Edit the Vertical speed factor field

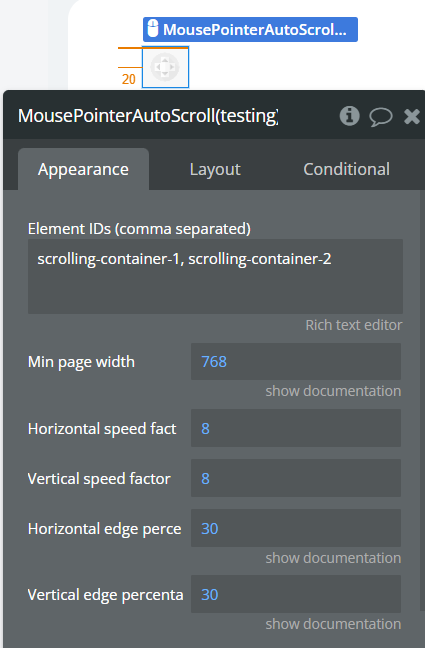(x=296, y=478)
